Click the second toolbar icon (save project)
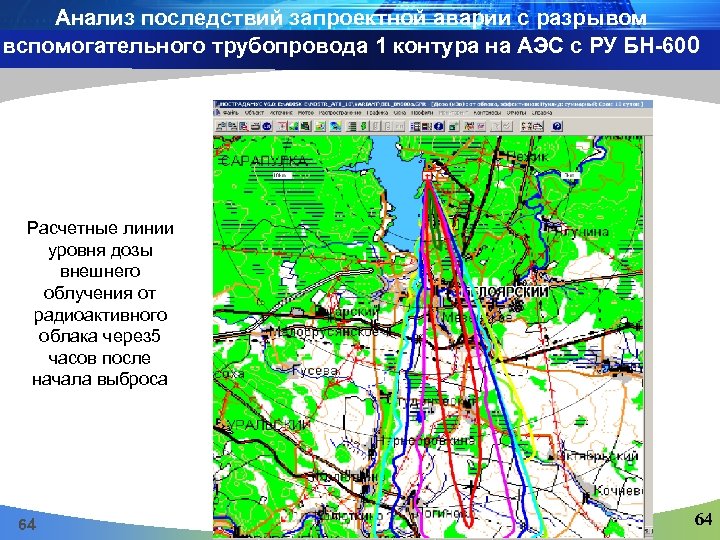 (233, 126)
